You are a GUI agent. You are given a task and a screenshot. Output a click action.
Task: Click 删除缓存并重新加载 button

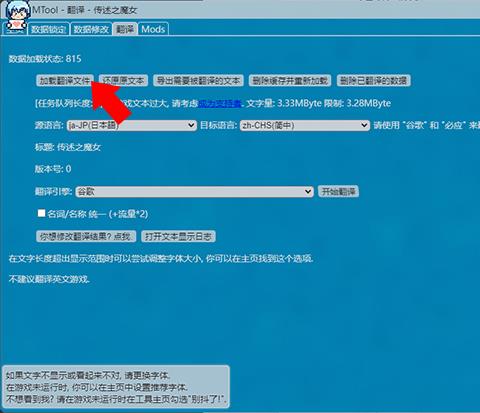[290, 81]
